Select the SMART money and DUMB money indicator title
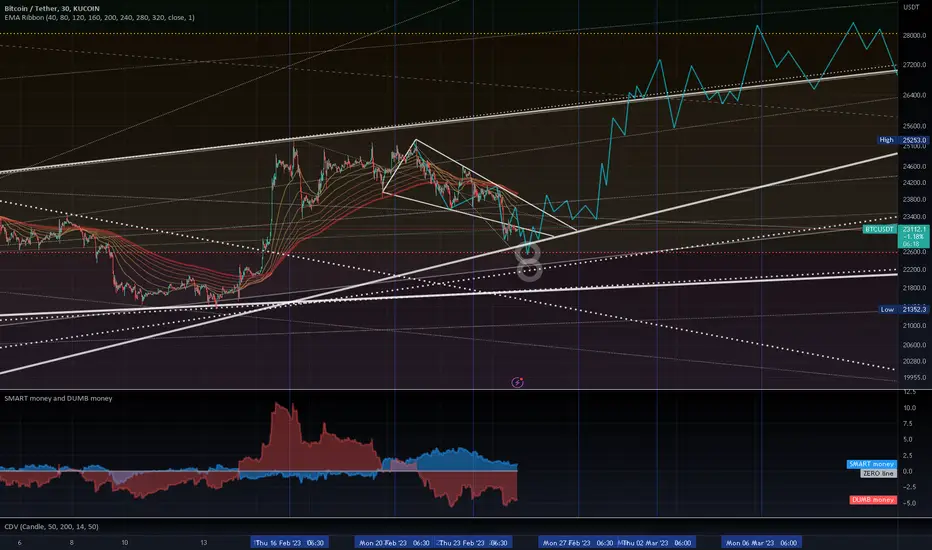Viewport: 932px width, 550px height. click(58, 398)
